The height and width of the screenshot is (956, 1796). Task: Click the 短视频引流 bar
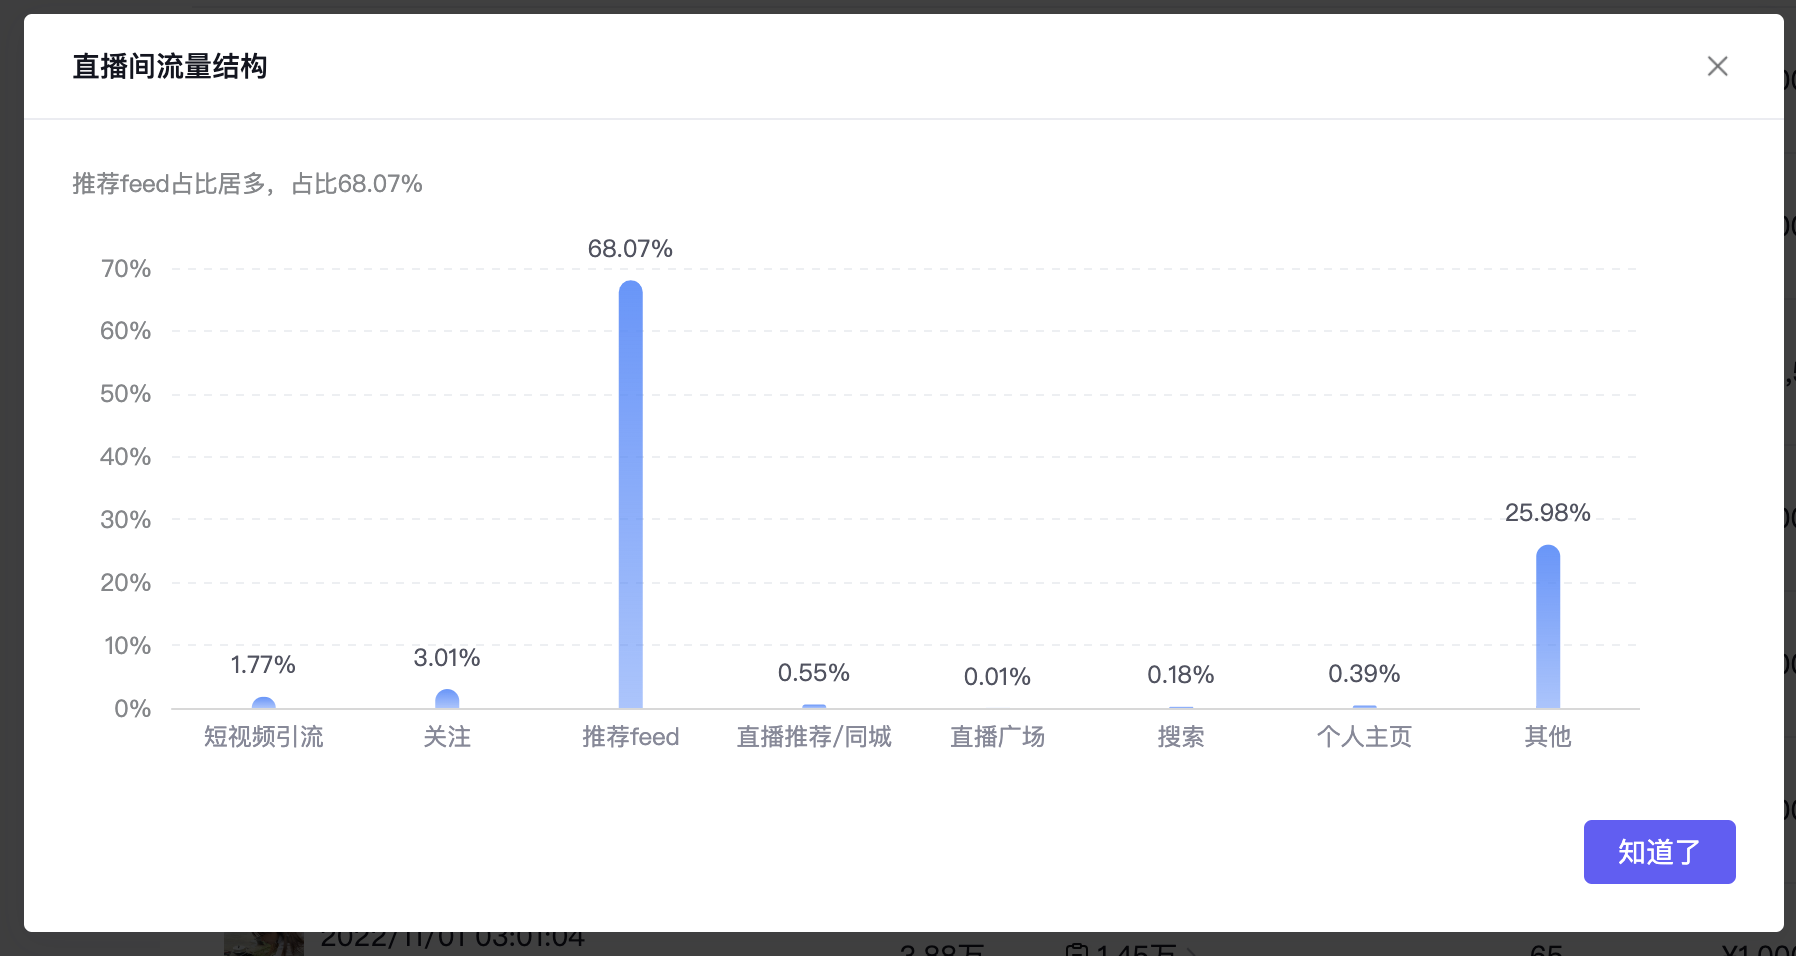click(263, 703)
